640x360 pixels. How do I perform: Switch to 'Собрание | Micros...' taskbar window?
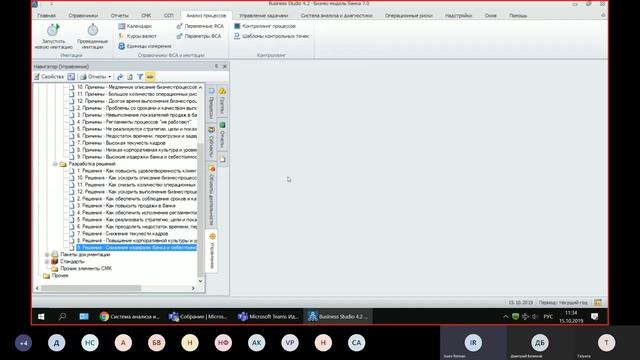click(x=199, y=316)
